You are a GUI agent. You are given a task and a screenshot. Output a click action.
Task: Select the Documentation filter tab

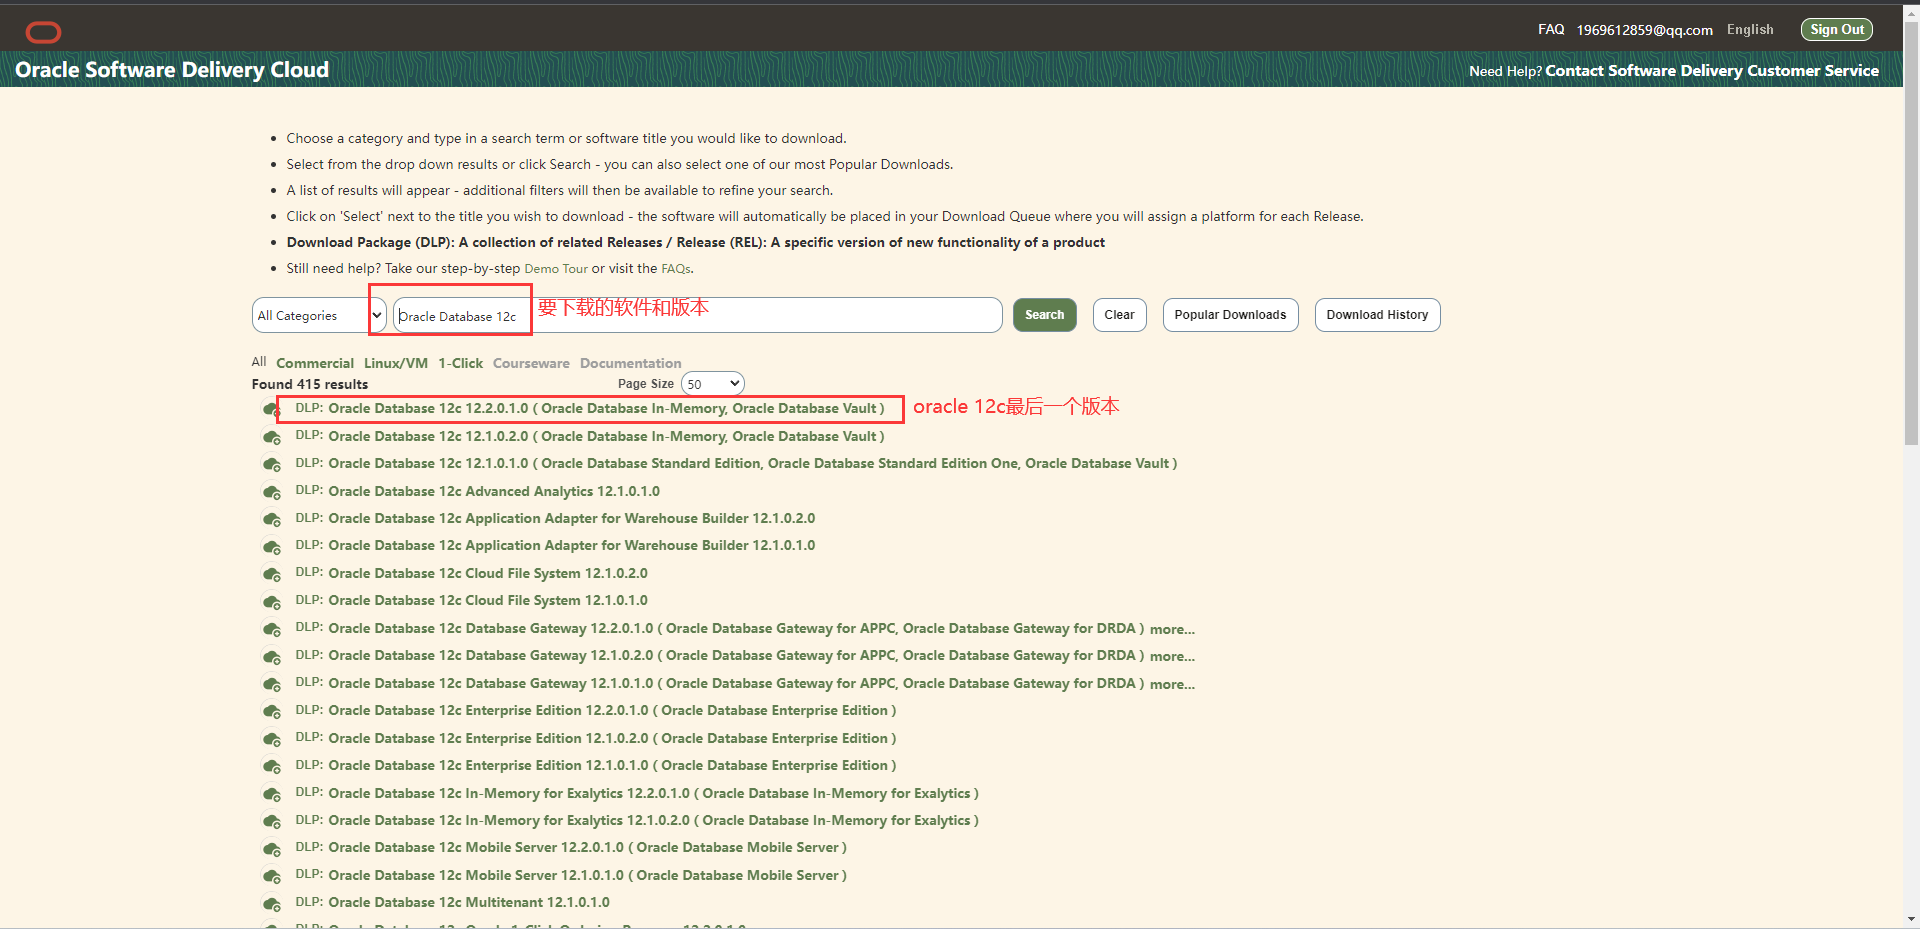click(x=630, y=363)
